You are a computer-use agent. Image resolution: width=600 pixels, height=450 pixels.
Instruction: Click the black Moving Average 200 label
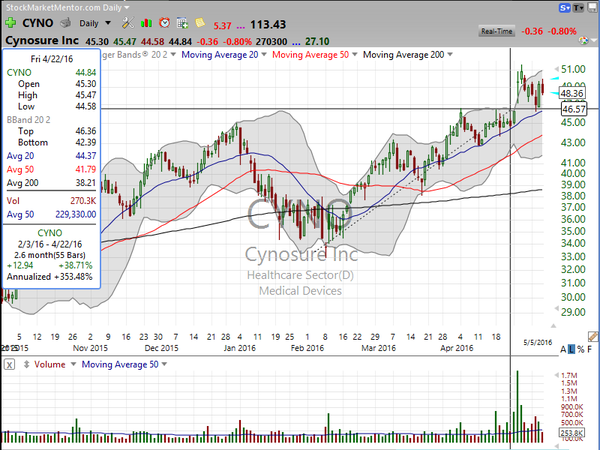coord(403,55)
